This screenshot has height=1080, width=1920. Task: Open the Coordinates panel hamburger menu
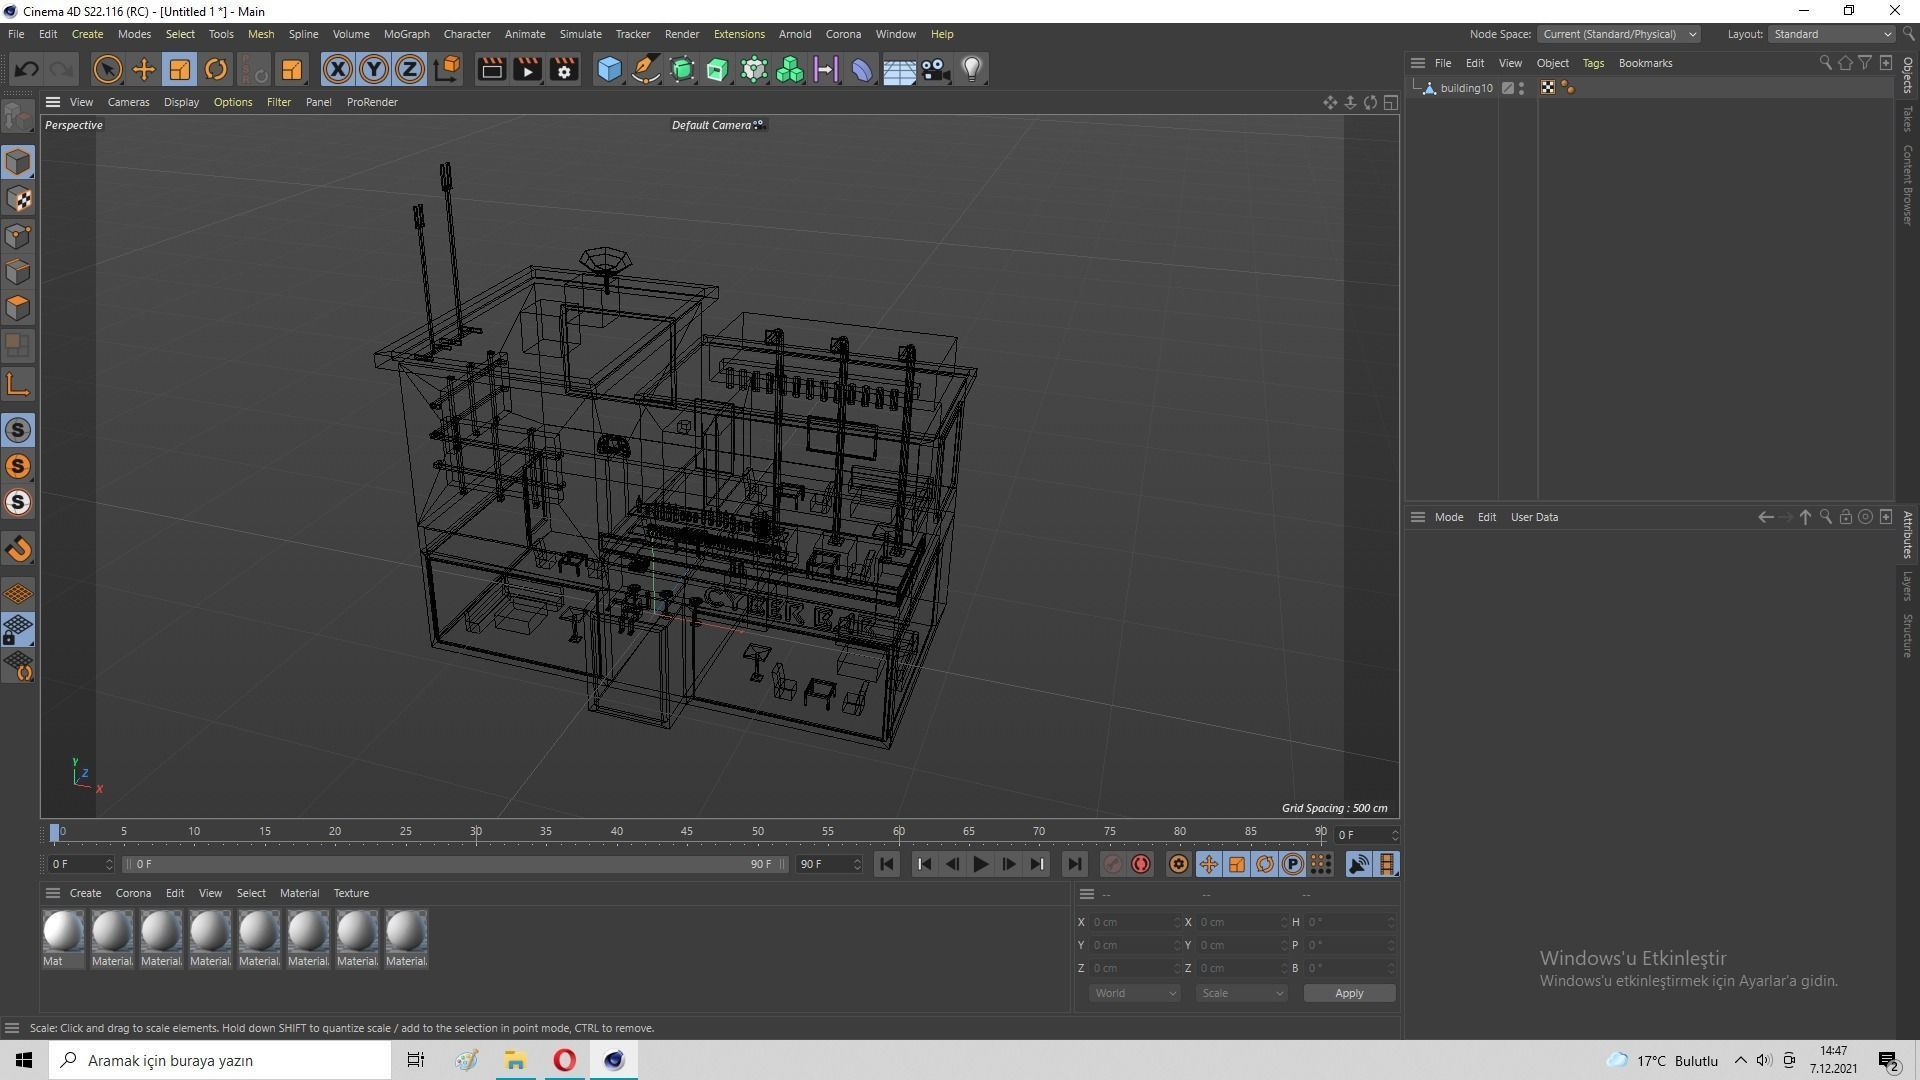point(1087,894)
